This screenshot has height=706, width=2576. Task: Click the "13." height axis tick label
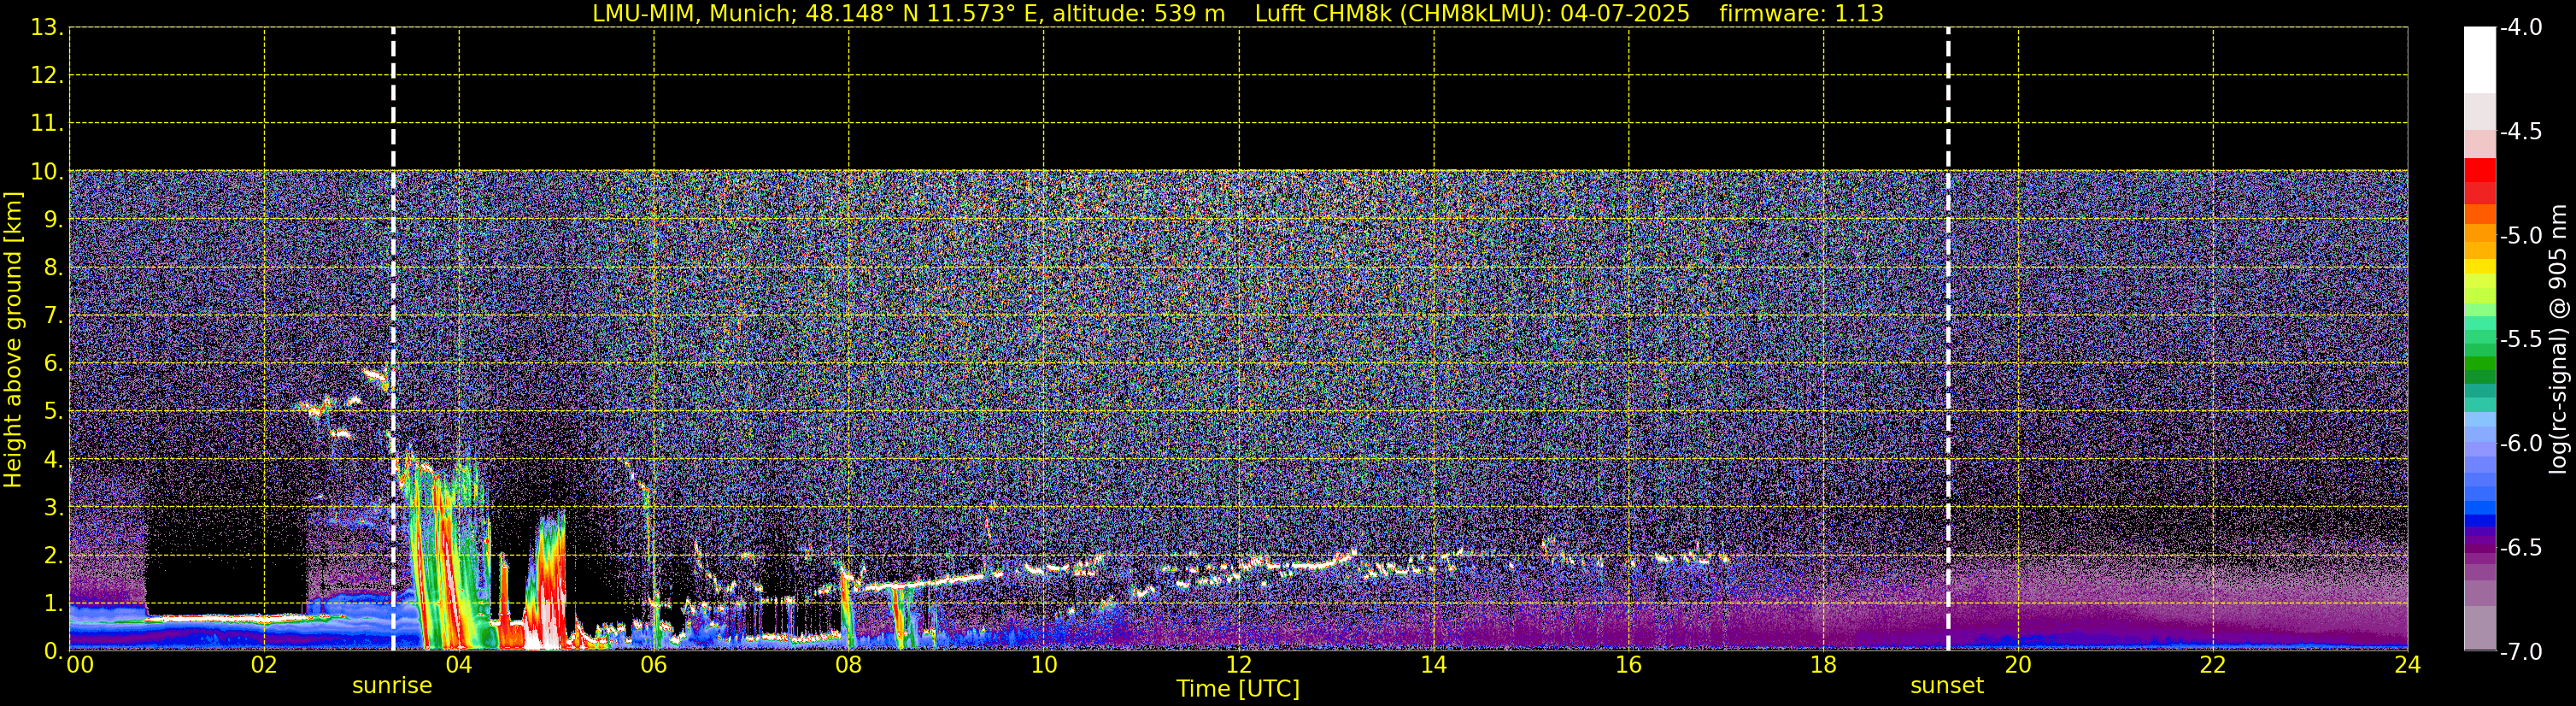tap(47, 27)
